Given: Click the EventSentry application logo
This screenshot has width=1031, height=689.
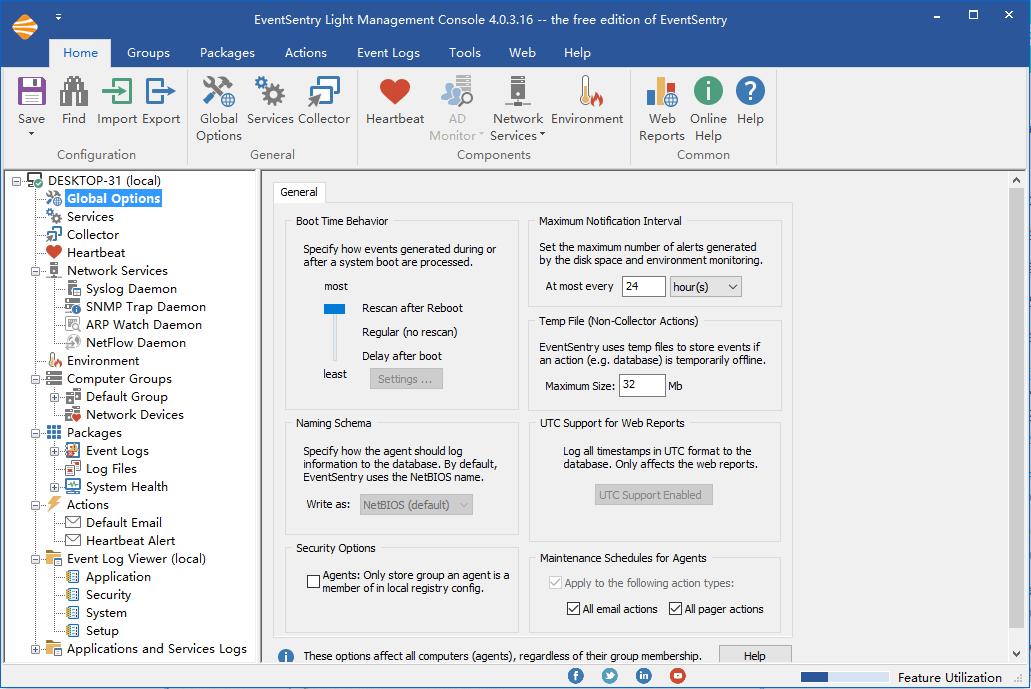Looking at the screenshot, I should [25, 26].
